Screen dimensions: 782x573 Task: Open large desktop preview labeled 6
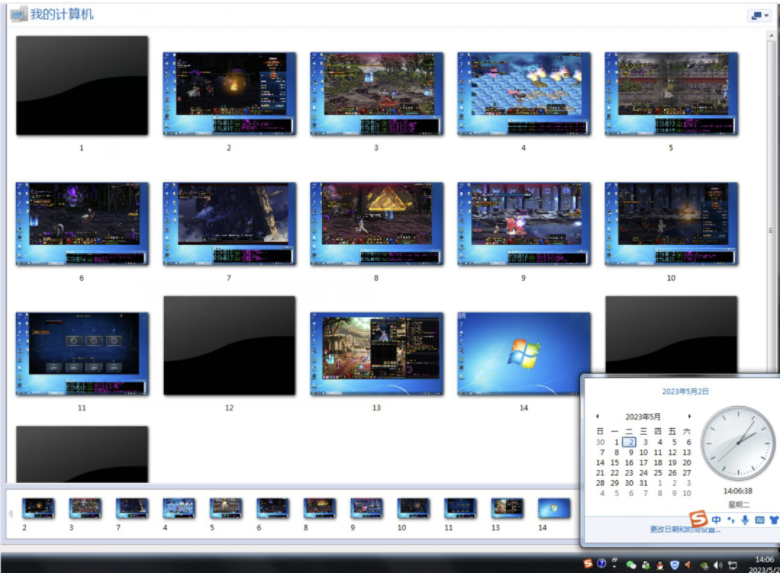pos(82,223)
